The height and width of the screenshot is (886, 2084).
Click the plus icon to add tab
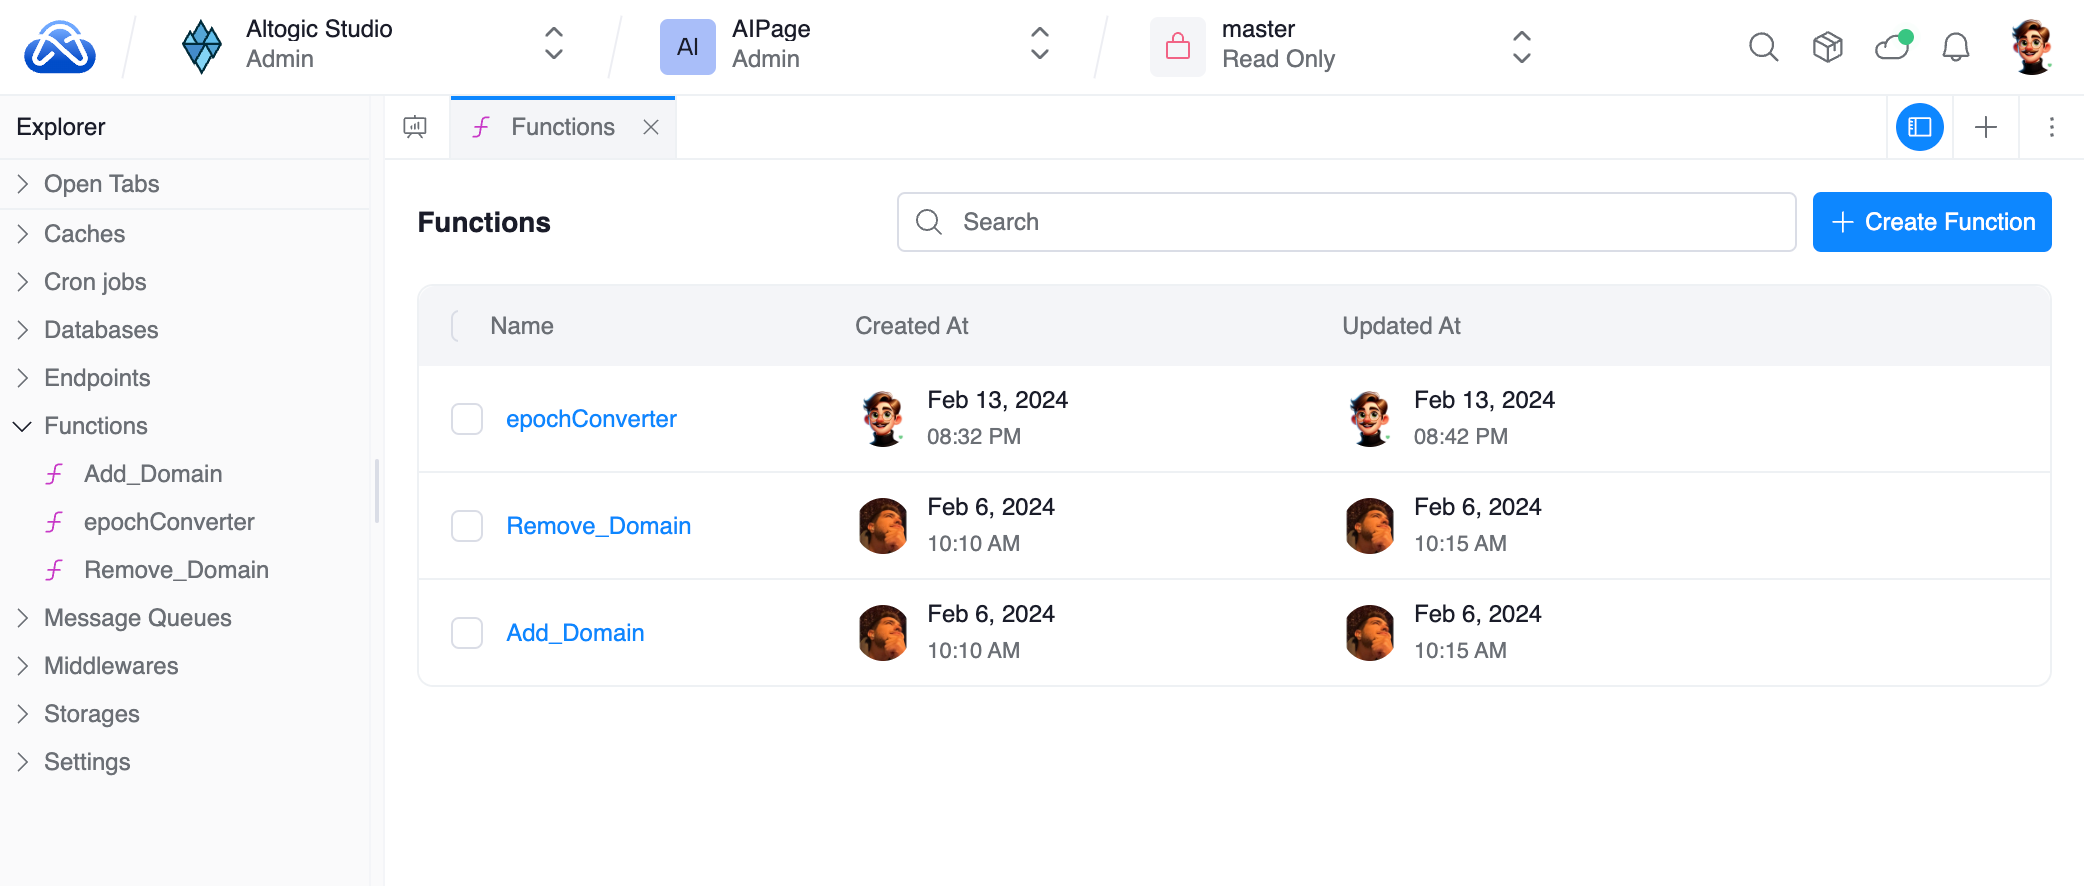pos(1985,127)
